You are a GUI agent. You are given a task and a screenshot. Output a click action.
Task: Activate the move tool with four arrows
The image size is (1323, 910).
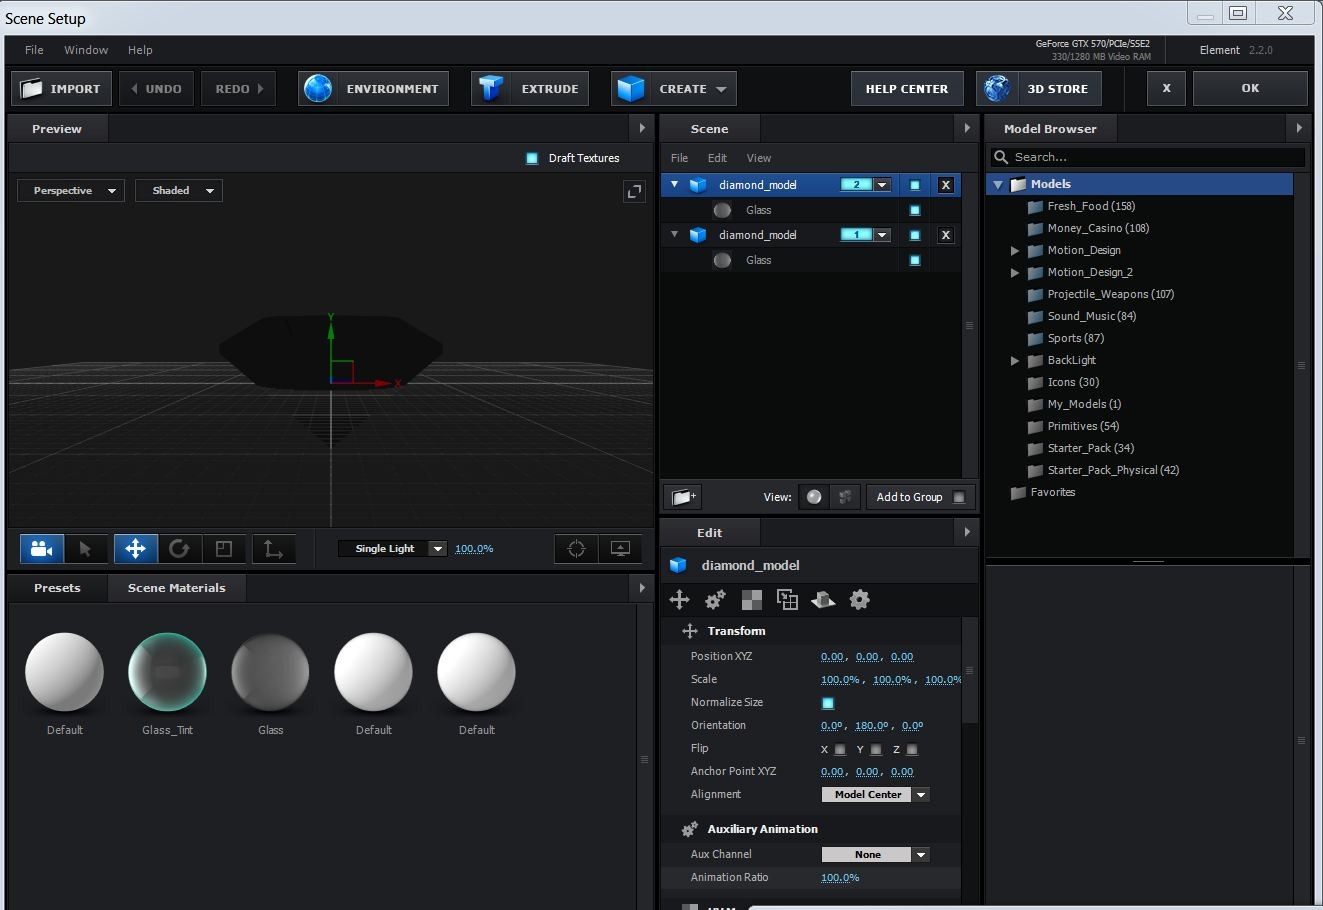coord(135,548)
